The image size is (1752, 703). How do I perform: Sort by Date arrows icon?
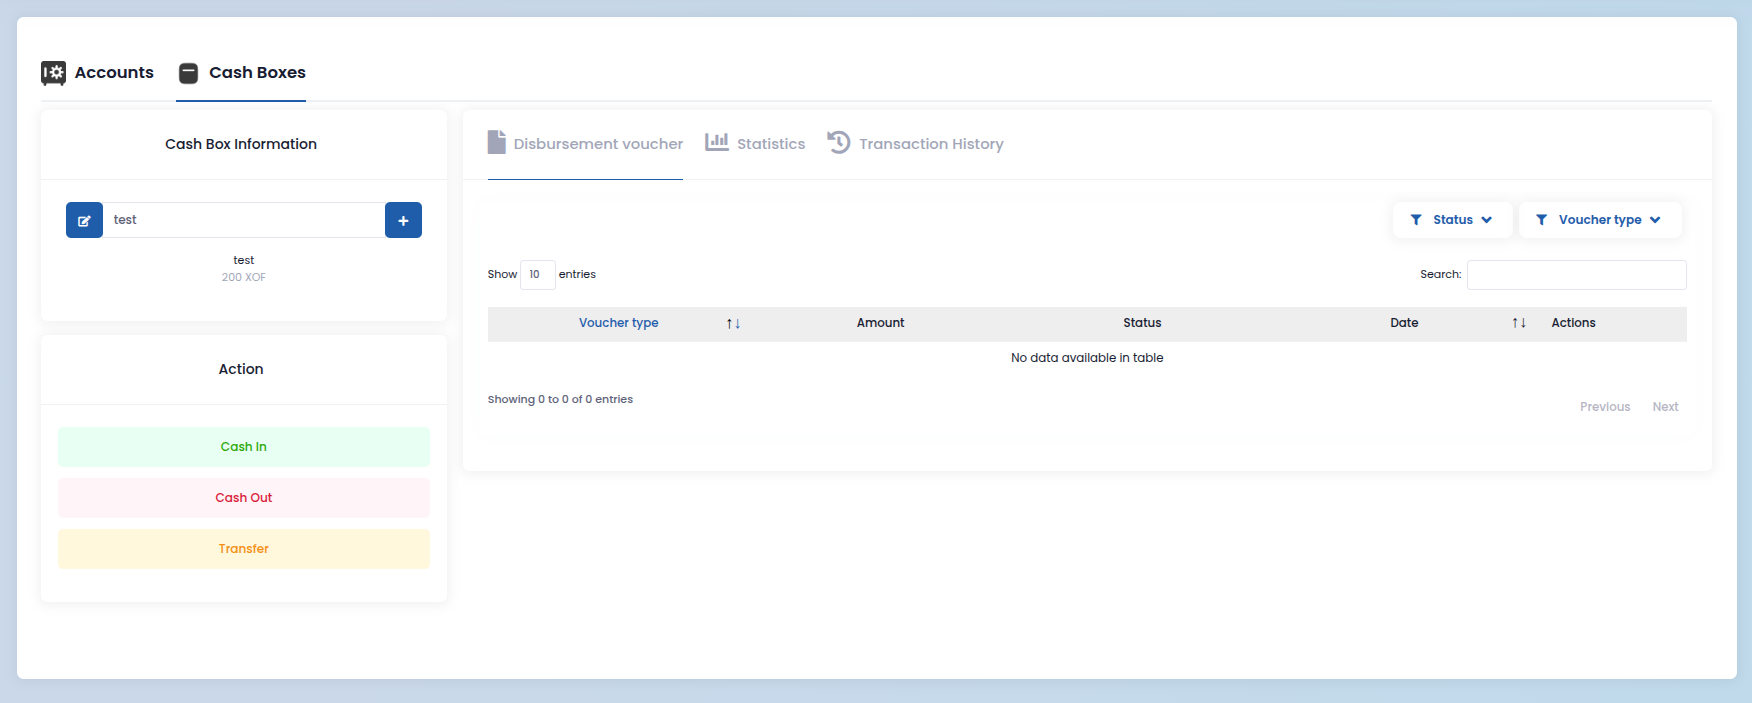[x=1519, y=323]
